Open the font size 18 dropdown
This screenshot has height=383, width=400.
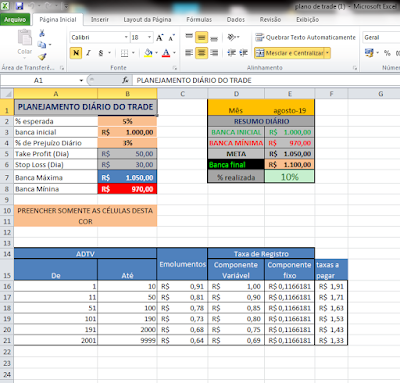149,37
